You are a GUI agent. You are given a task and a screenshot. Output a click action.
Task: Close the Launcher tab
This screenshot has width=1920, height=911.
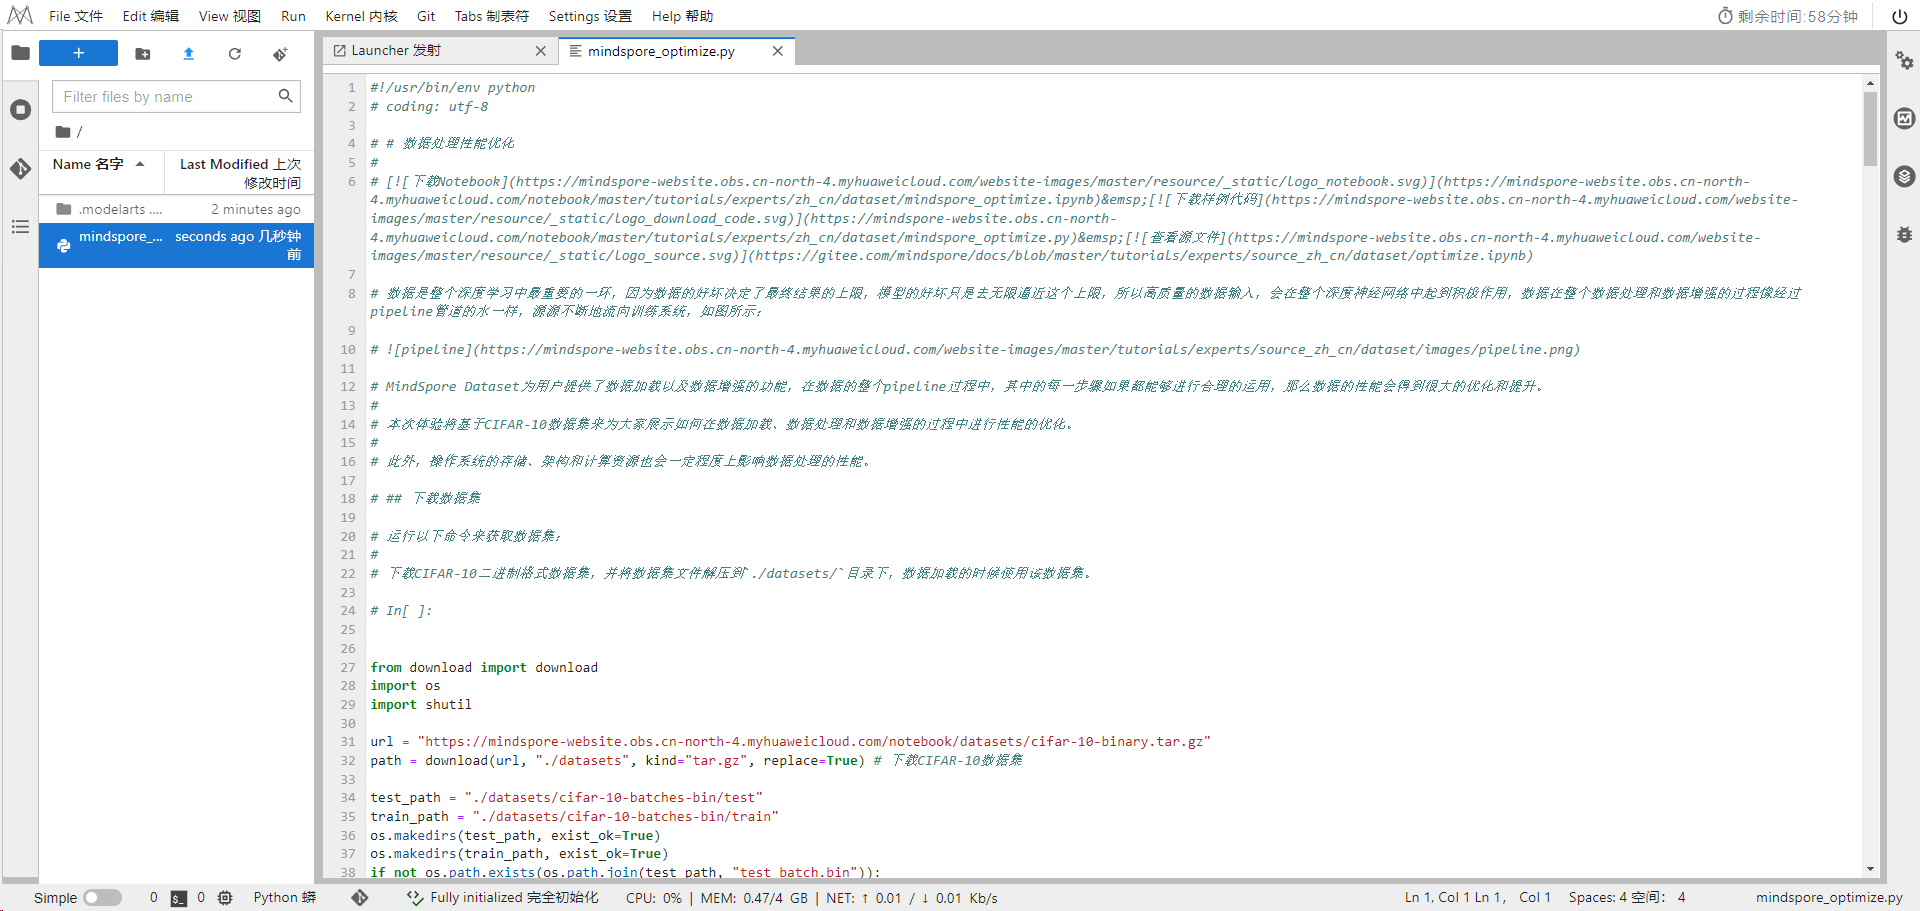point(541,51)
